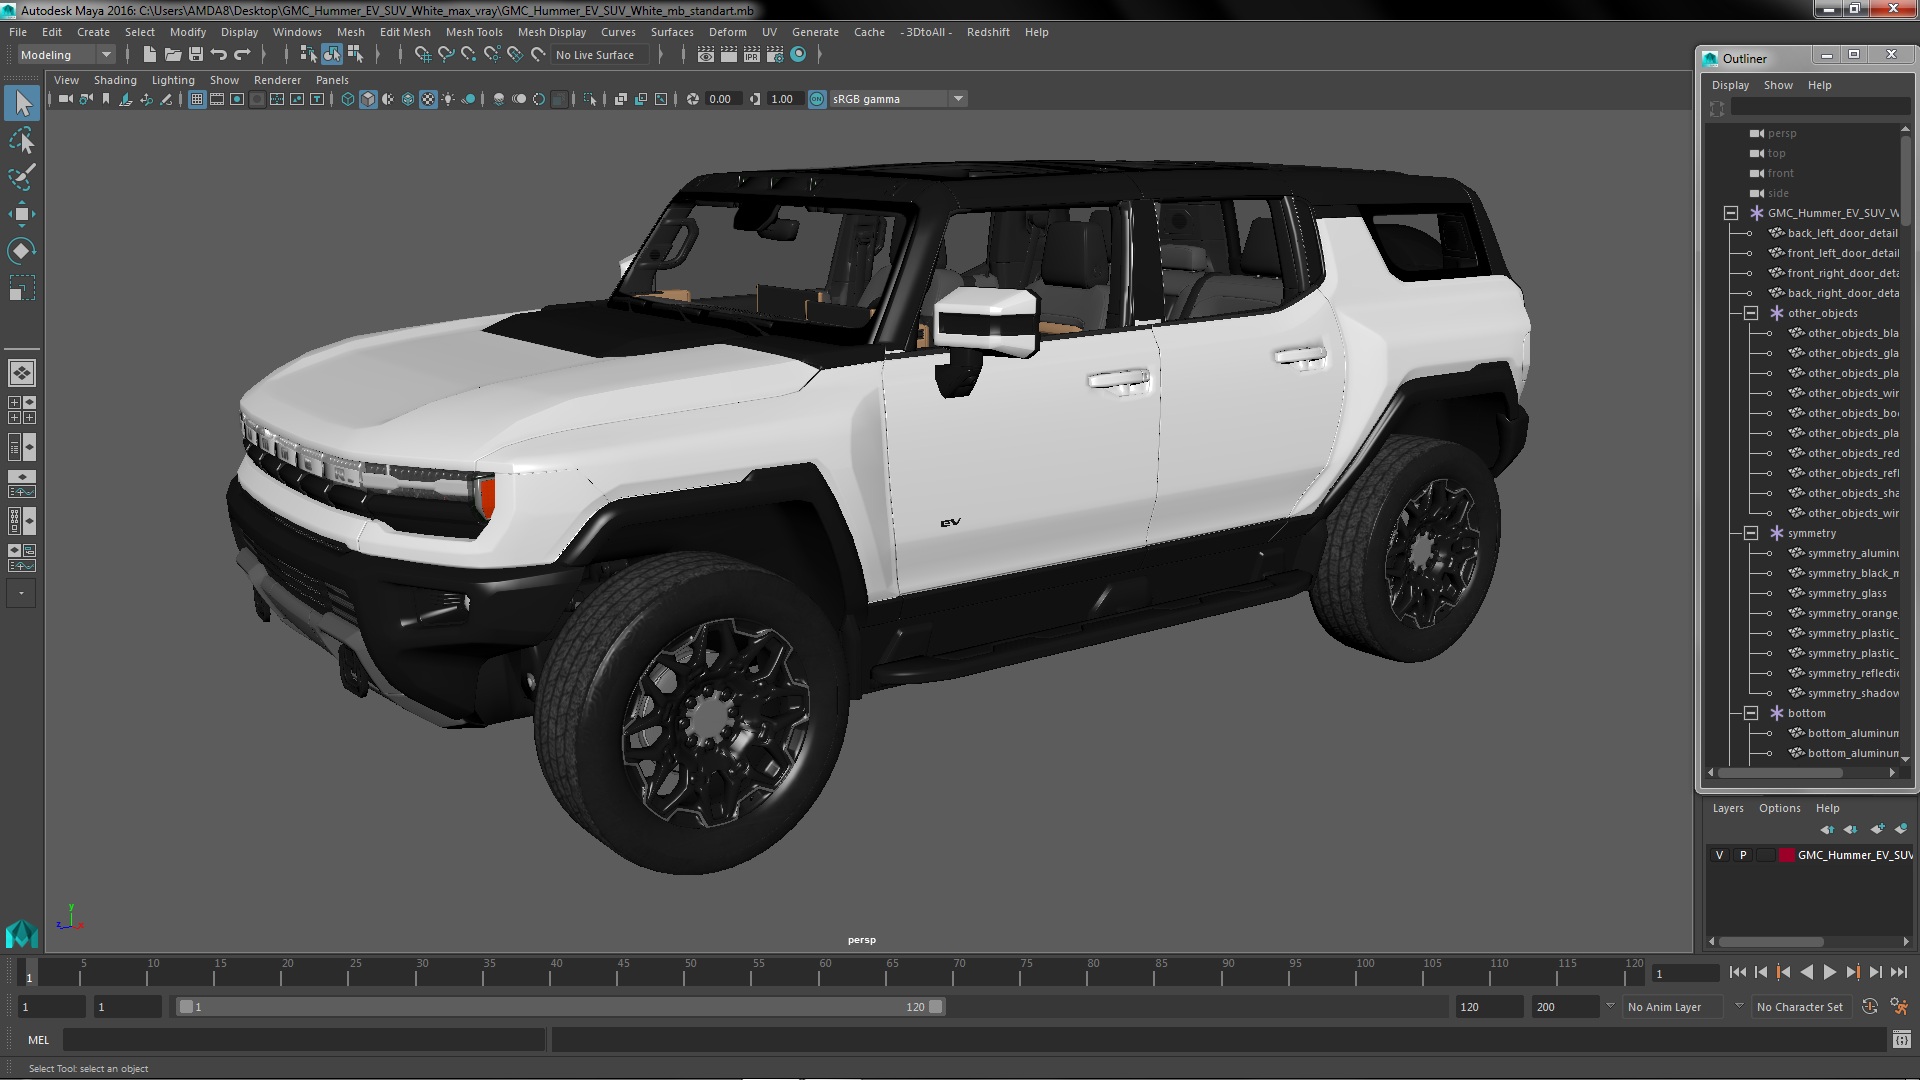The width and height of the screenshot is (1920, 1080).
Task: Toggle color management ON button
Action: (817, 99)
